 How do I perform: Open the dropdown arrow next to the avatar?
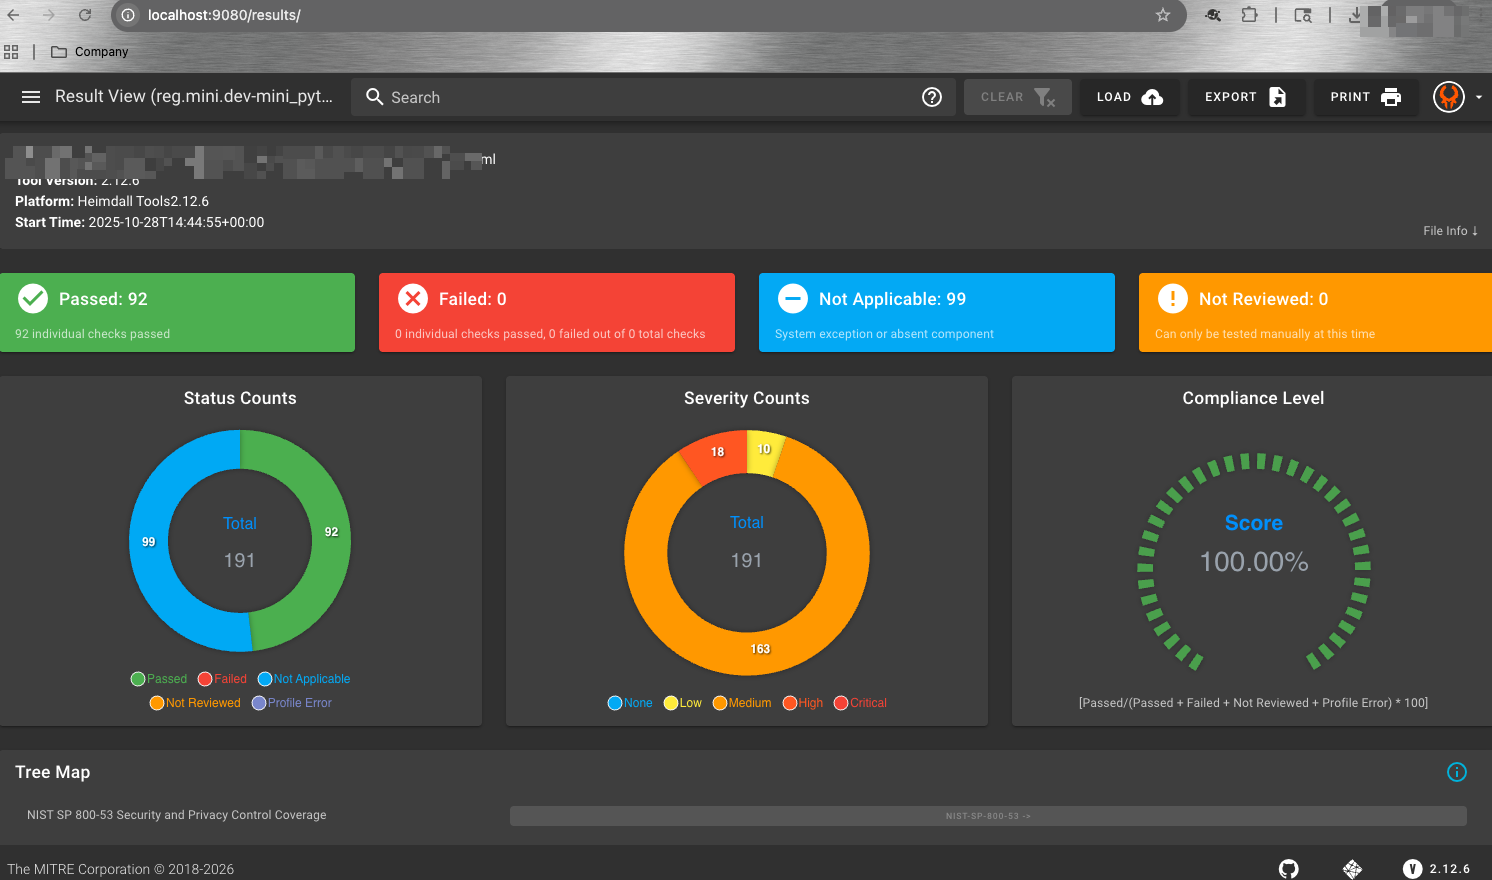click(1477, 97)
